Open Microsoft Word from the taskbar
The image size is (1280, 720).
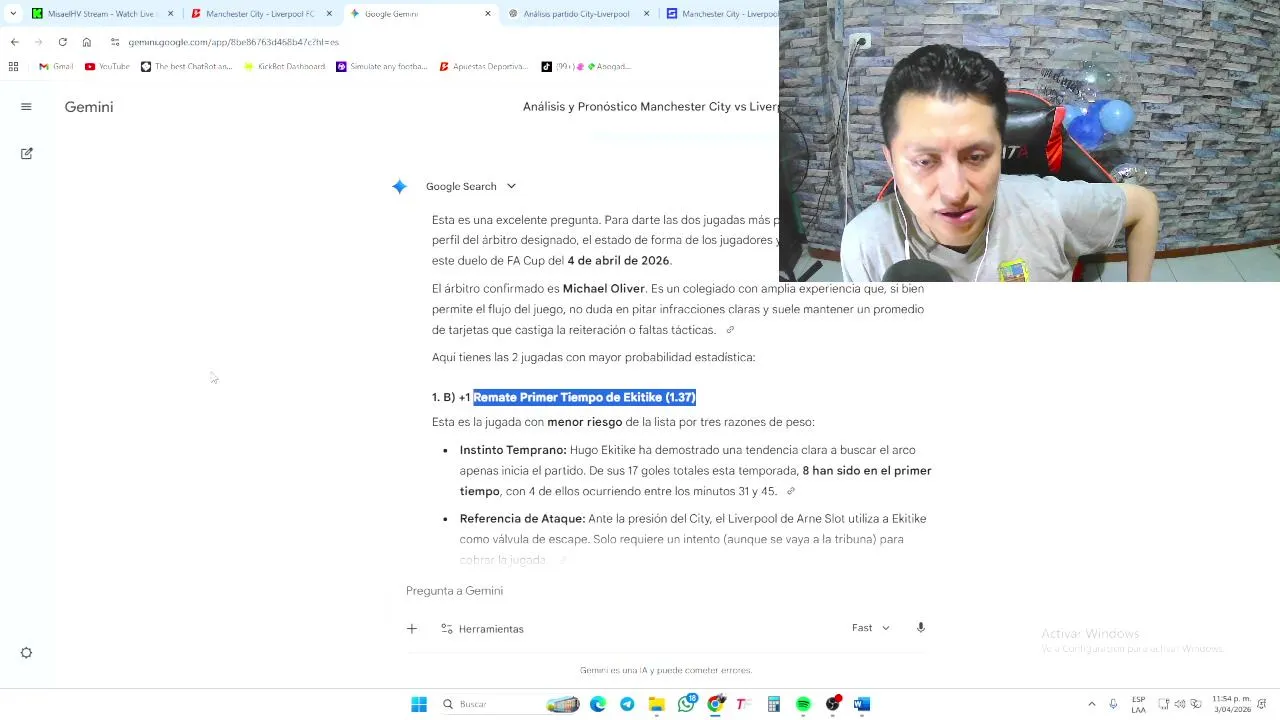[862, 704]
